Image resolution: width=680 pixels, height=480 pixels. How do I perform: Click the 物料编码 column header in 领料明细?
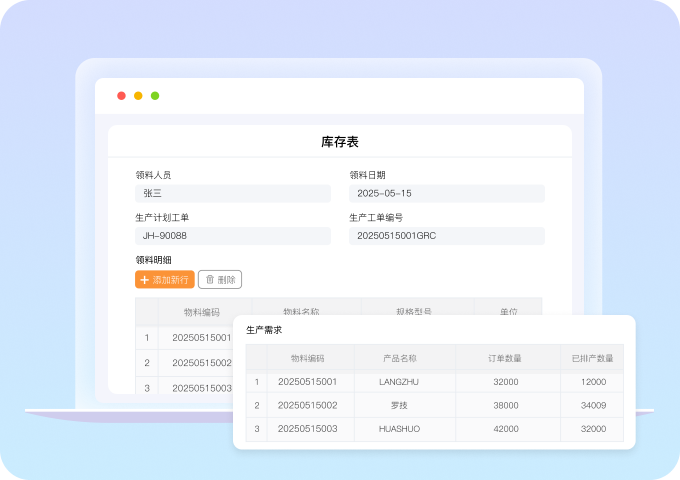(204, 312)
